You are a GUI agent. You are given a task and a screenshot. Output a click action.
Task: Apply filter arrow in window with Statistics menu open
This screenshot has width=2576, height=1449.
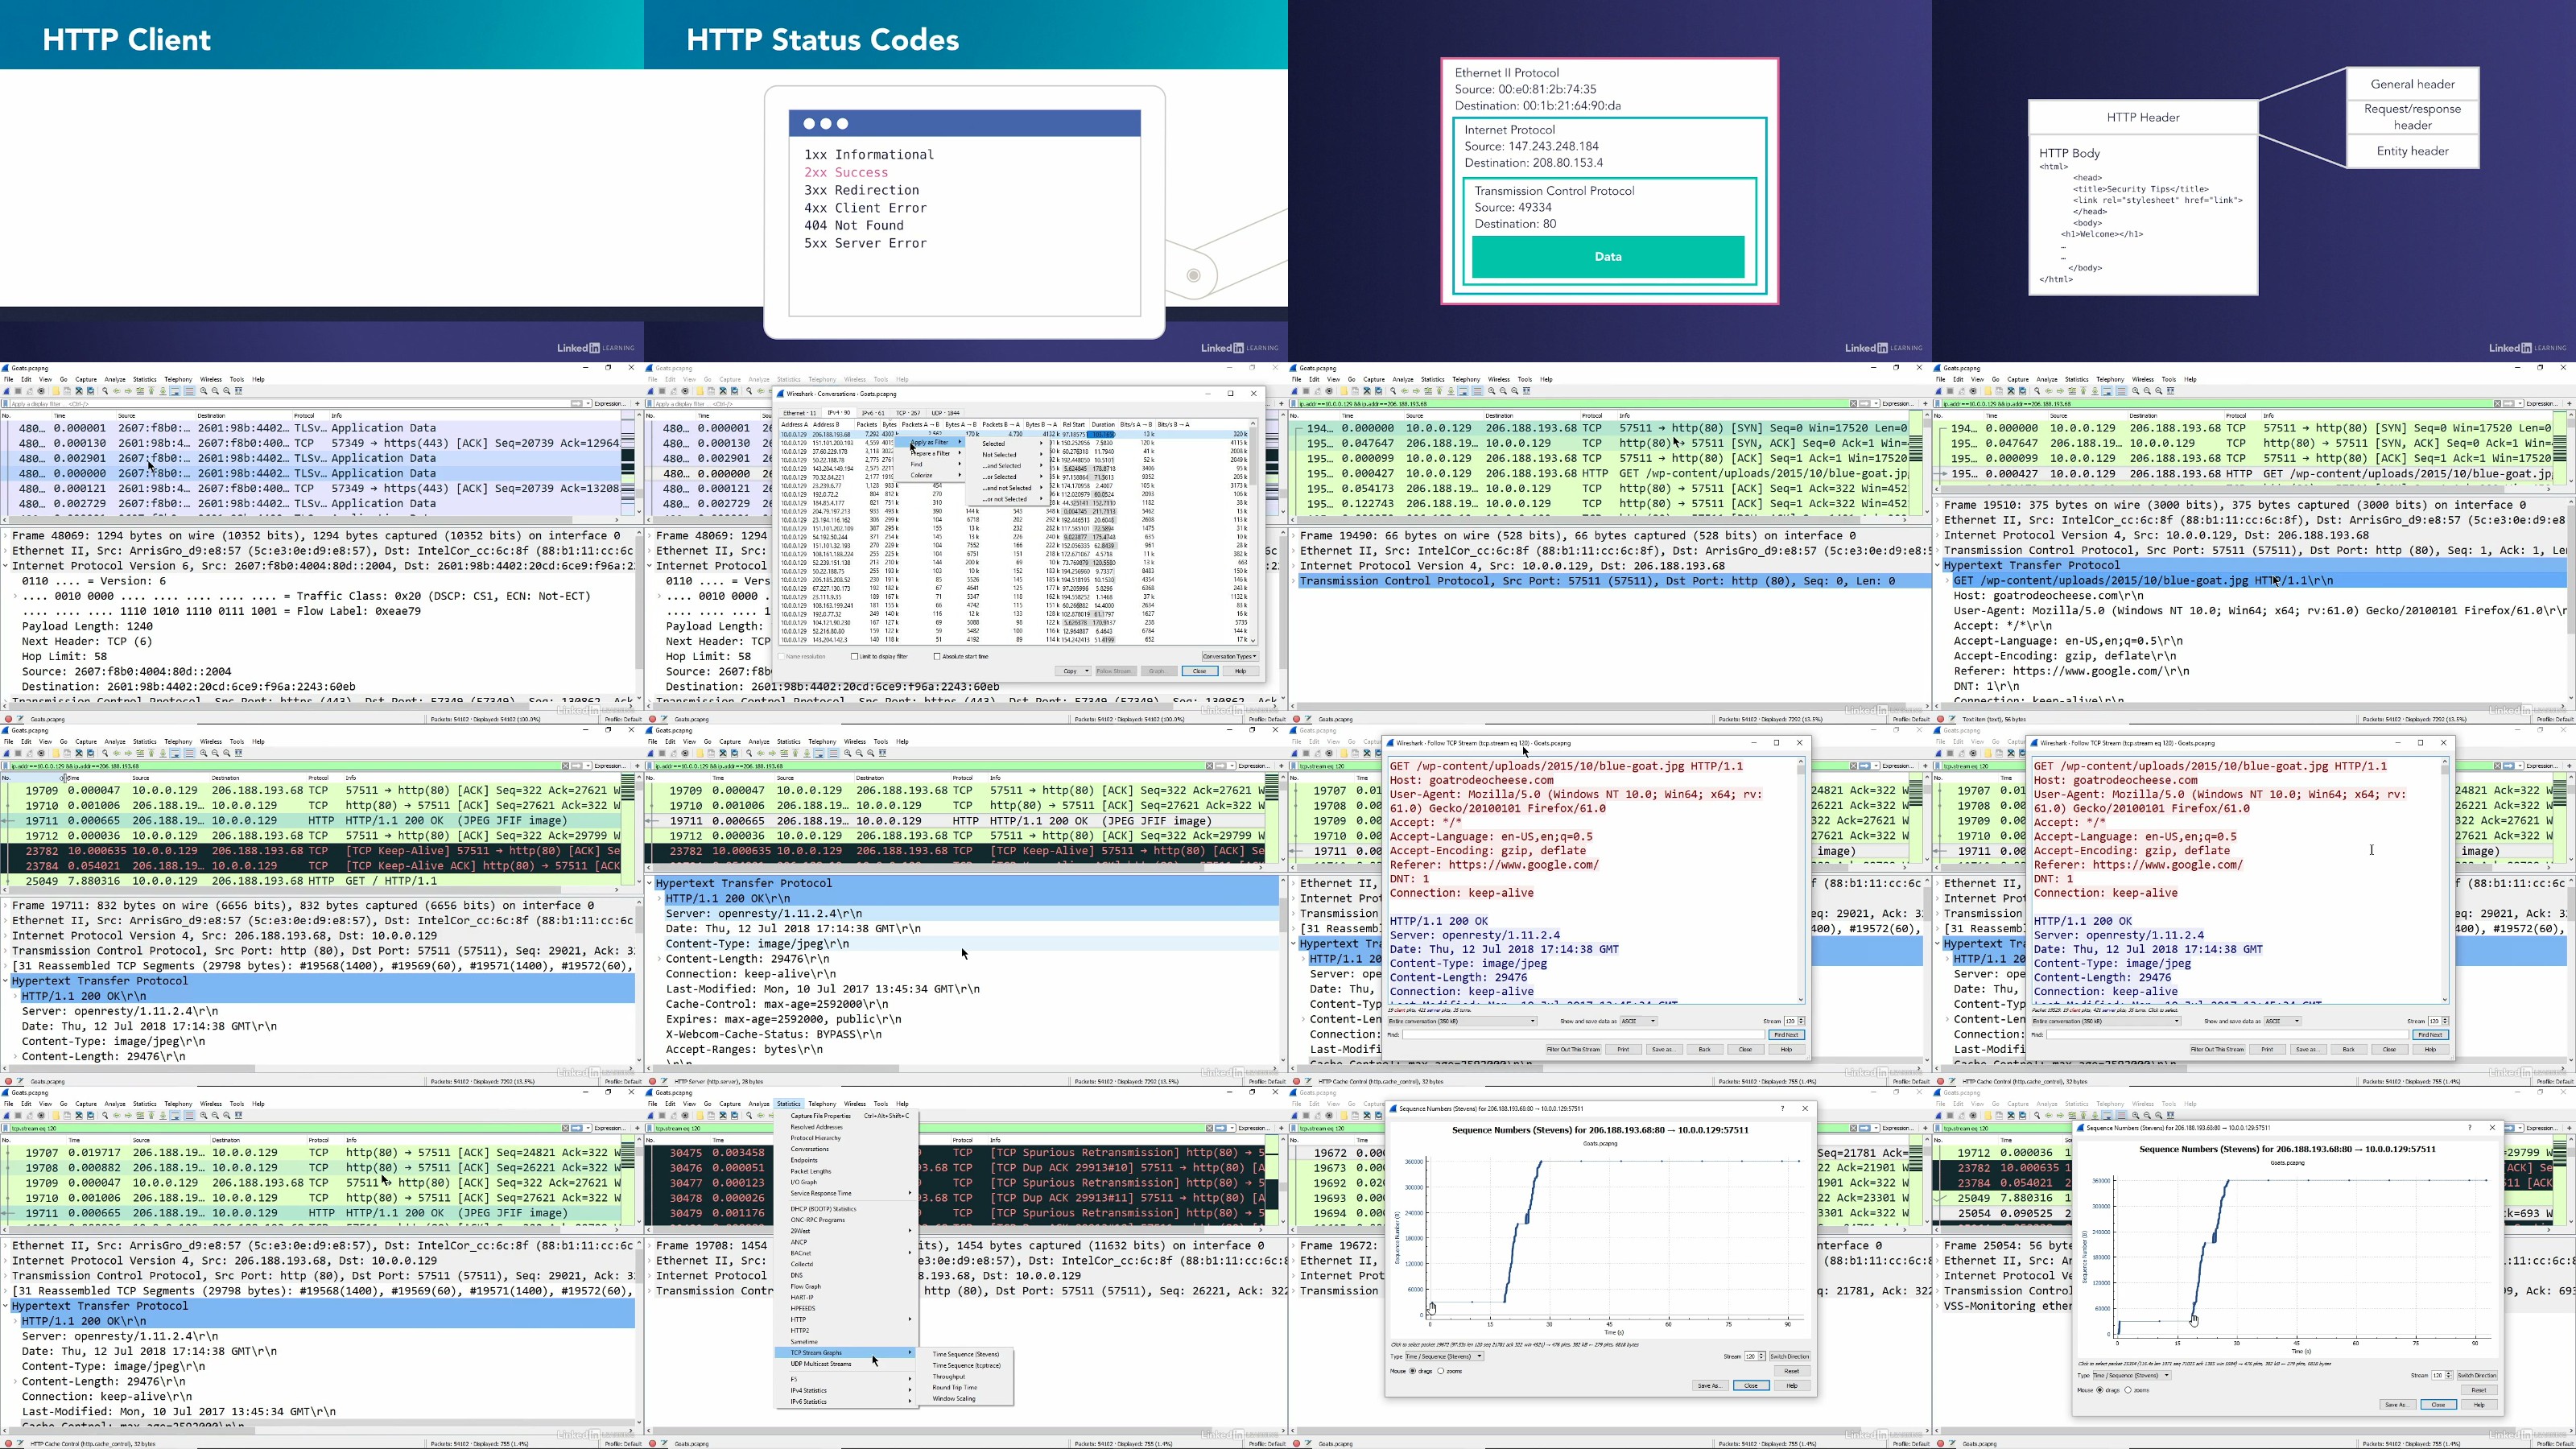tap(1220, 1128)
